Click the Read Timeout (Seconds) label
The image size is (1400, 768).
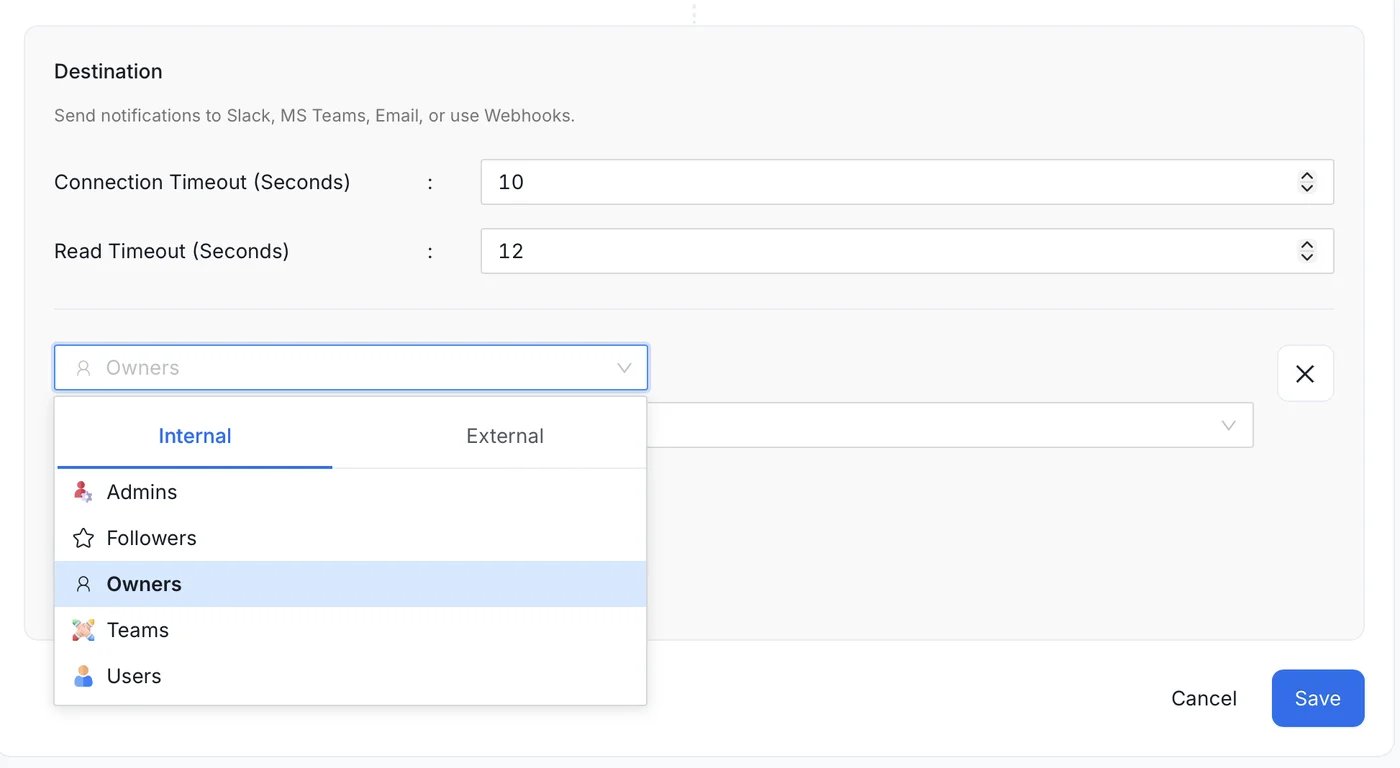172,251
